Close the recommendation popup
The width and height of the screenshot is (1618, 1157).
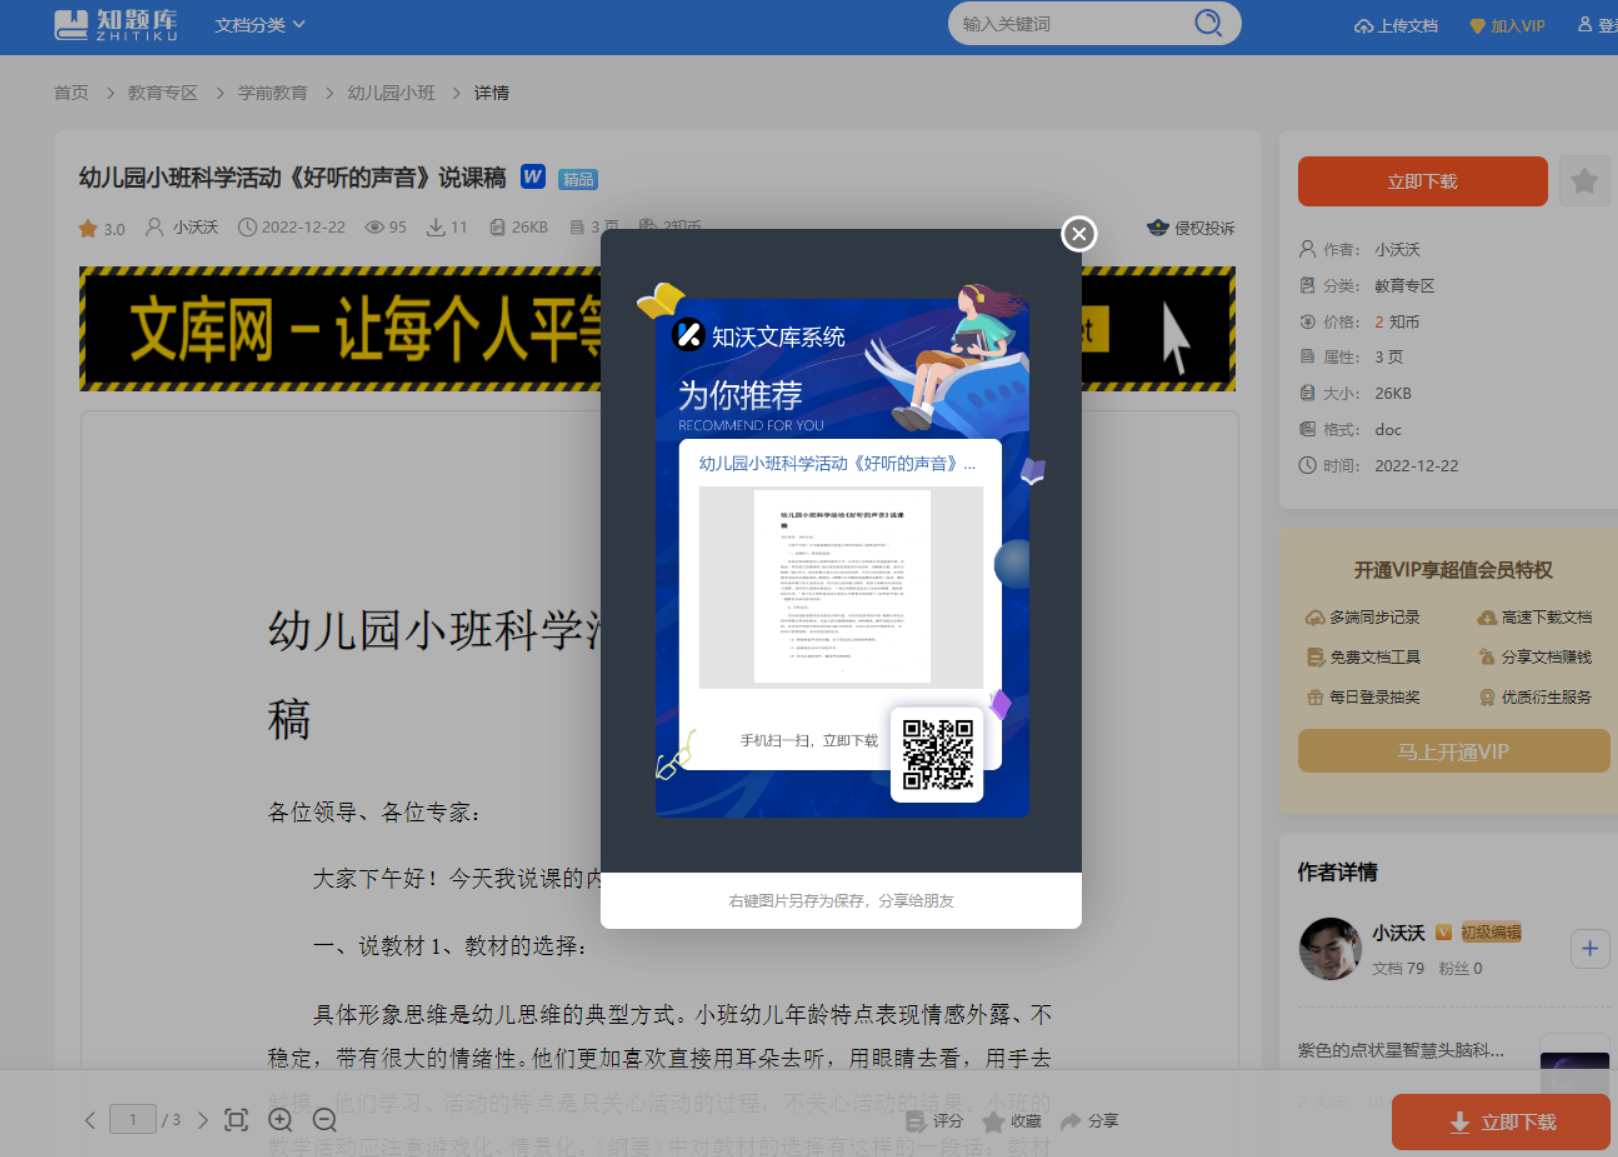coord(1078,234)
